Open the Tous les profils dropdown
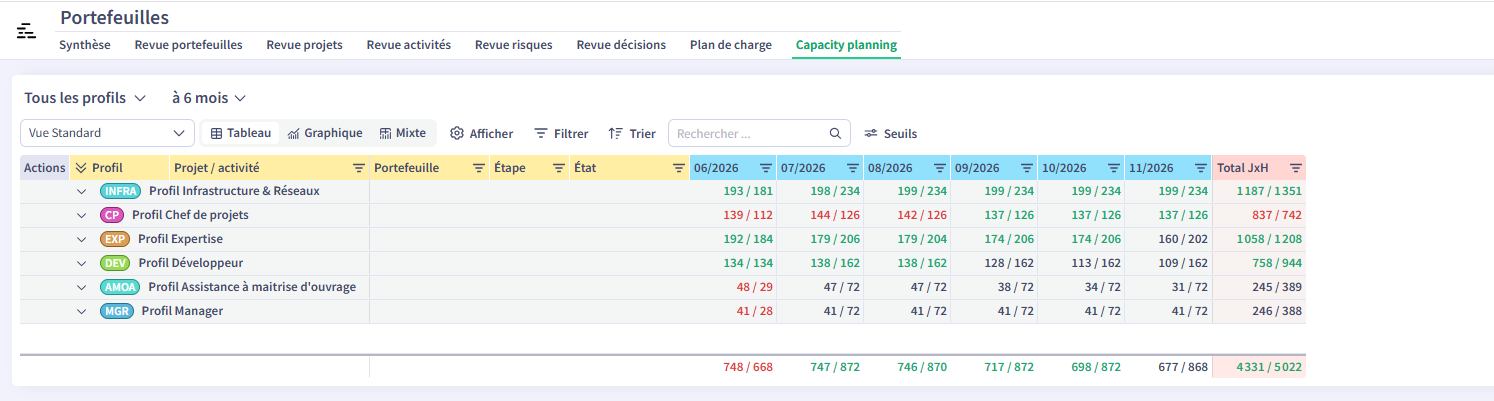1494x401 pixels. [x=85, y=98]
